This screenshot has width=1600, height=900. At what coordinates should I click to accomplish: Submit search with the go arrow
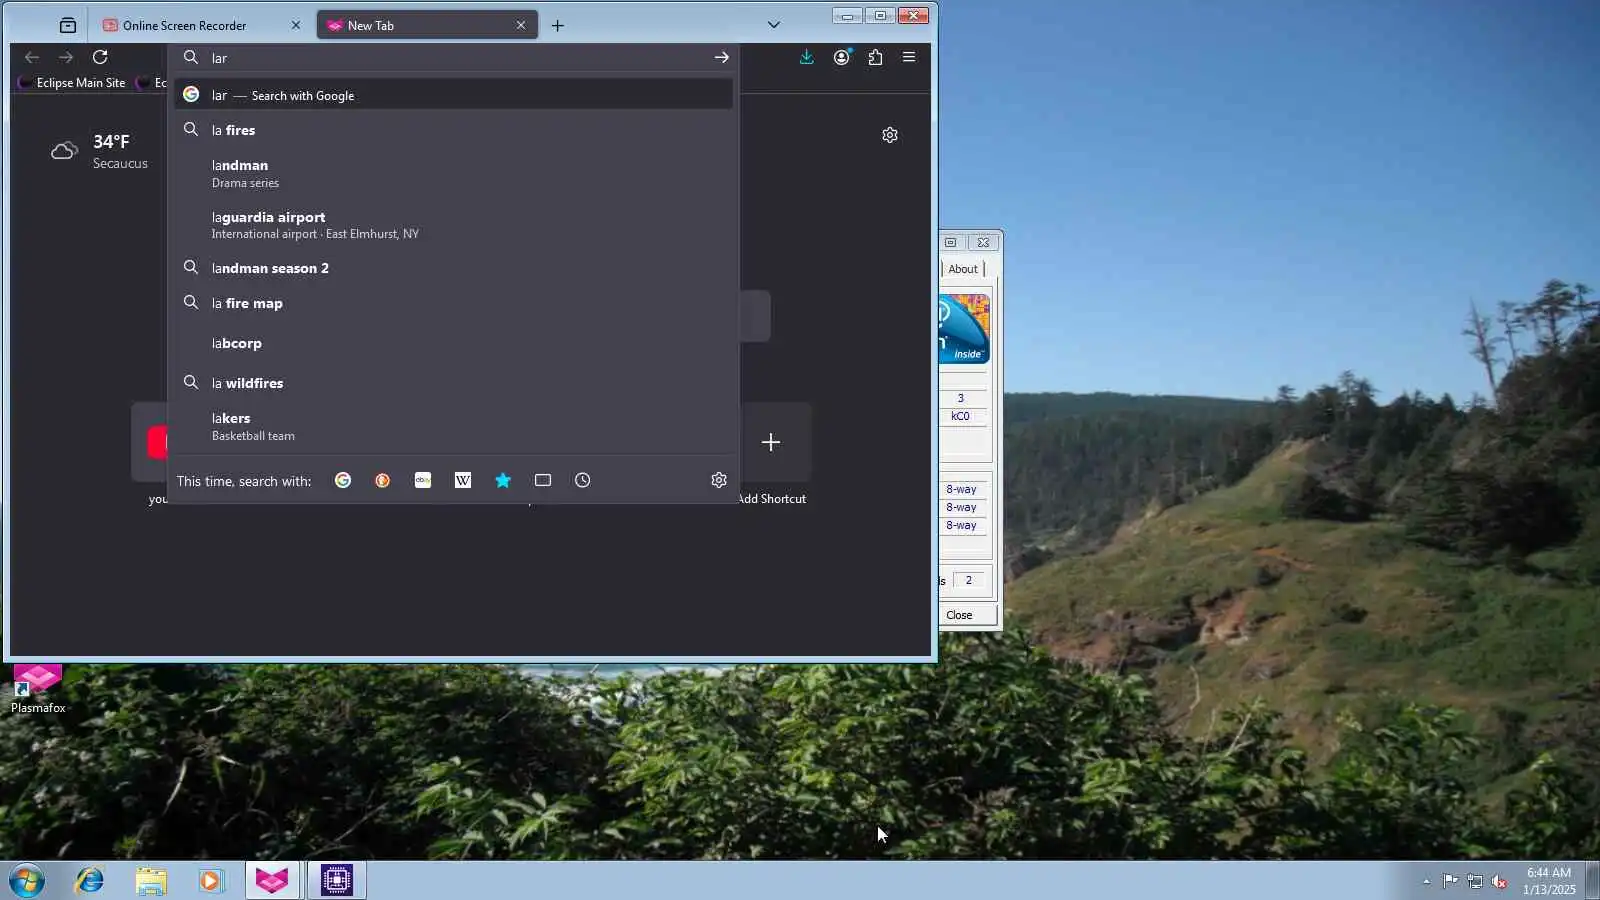722,57
